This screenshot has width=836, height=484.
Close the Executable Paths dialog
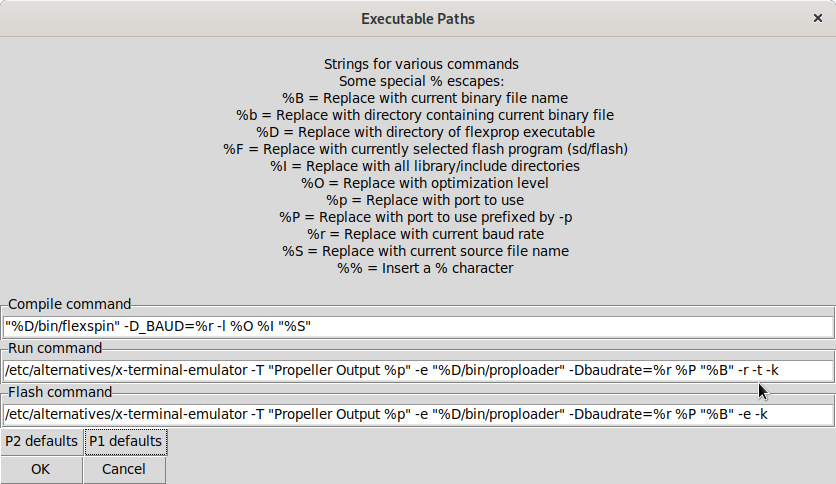click(x=817, y=18)
